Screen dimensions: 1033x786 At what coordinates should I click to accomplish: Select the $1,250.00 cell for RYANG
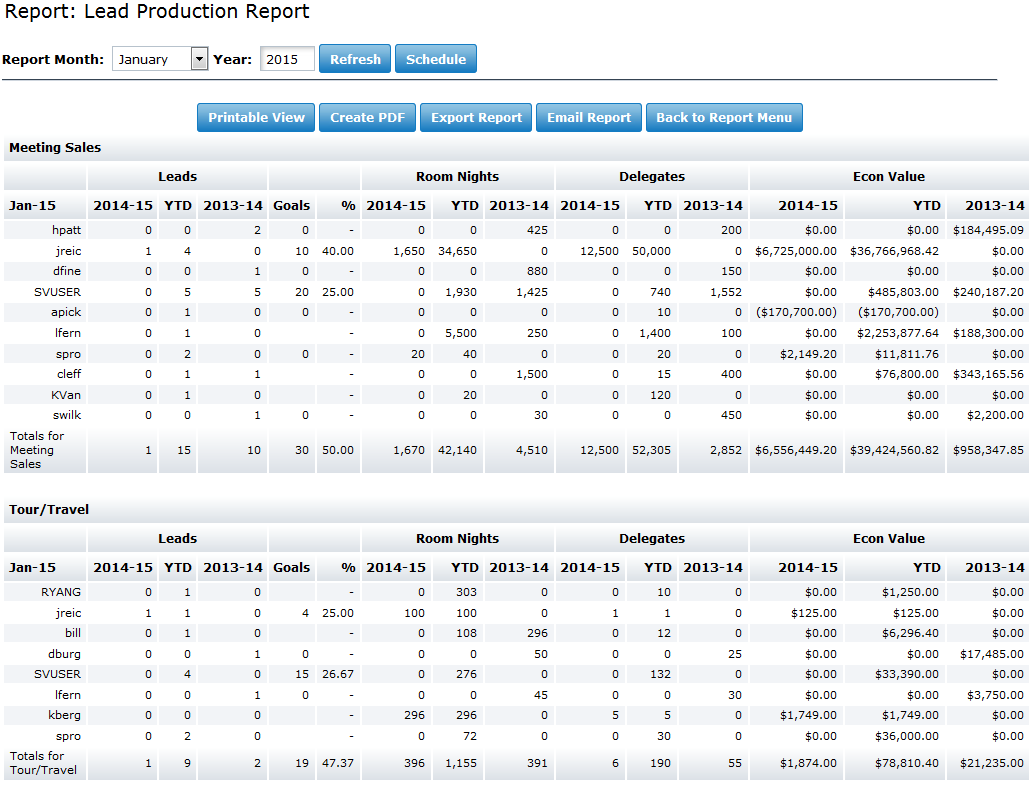[x=910, y=592]
